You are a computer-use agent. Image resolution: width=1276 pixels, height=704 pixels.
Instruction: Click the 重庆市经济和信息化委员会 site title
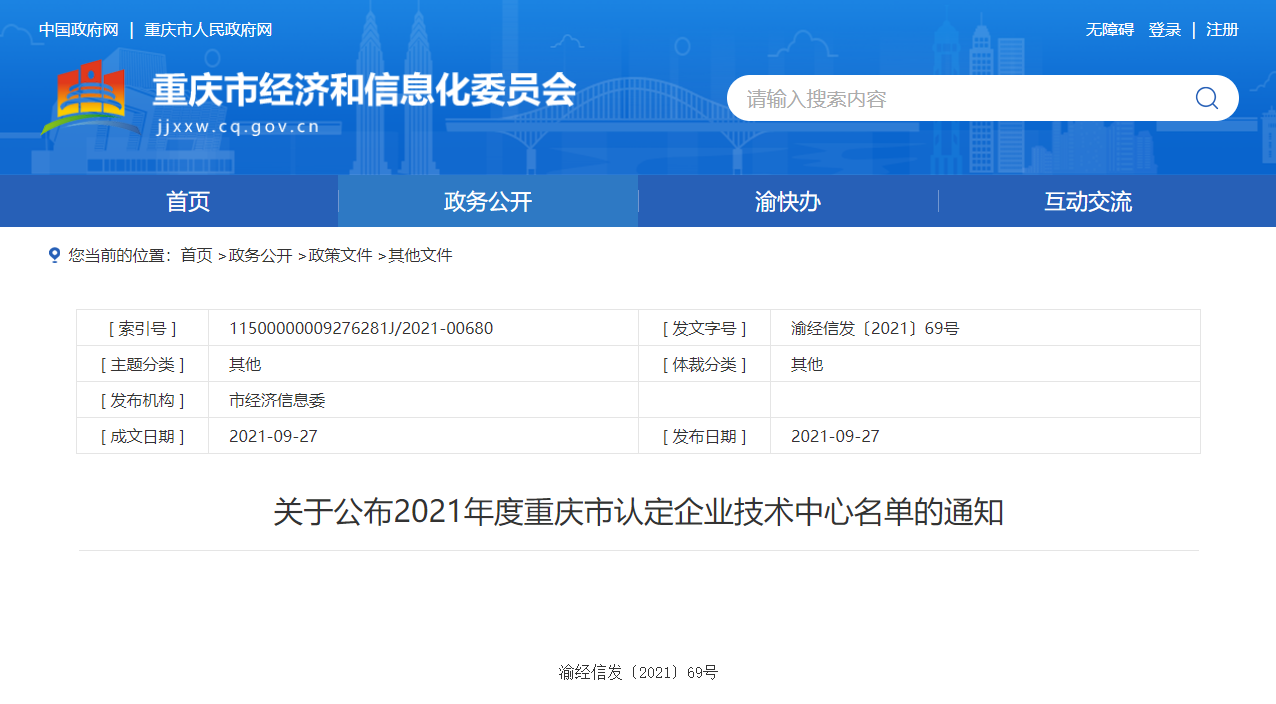coord(364,92)
